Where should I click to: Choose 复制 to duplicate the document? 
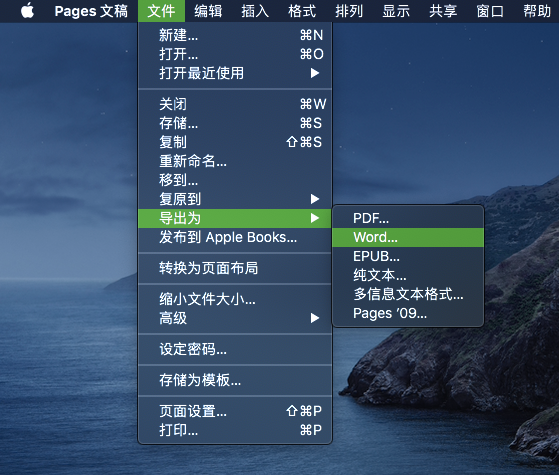235,142
